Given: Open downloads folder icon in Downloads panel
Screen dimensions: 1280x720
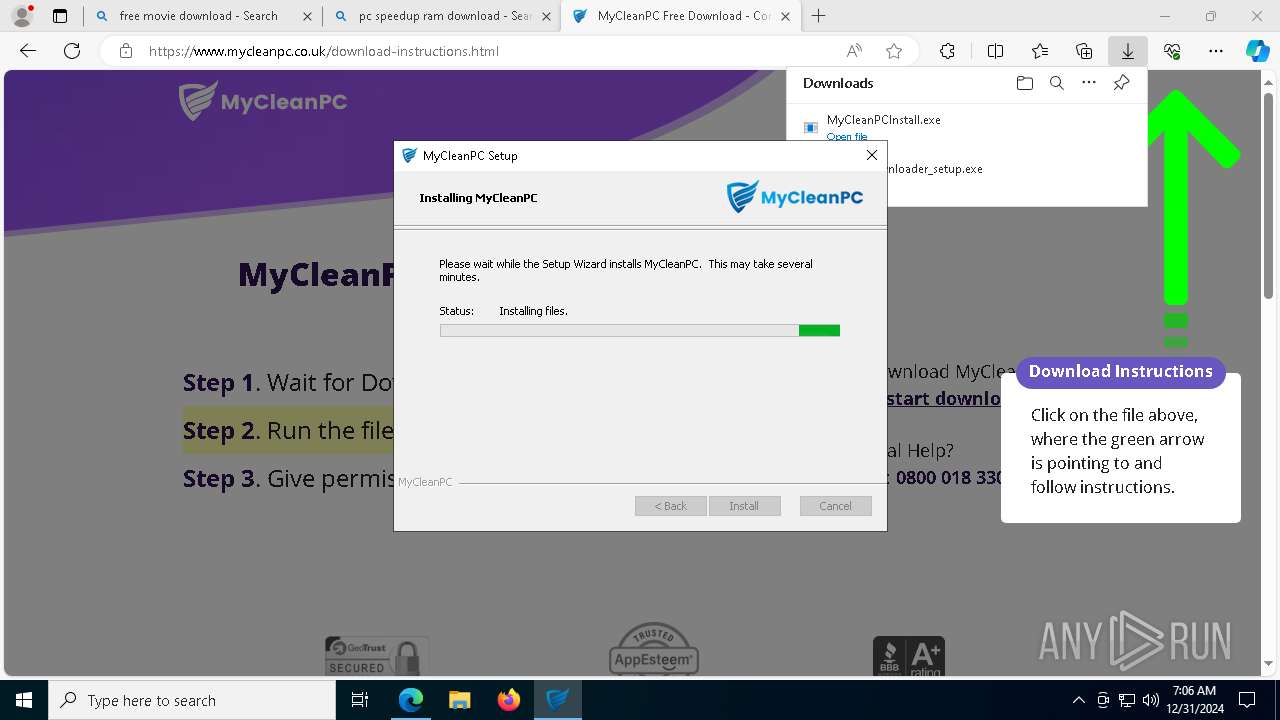Looking at the screenshot, I should click(x=1024, y=83).
